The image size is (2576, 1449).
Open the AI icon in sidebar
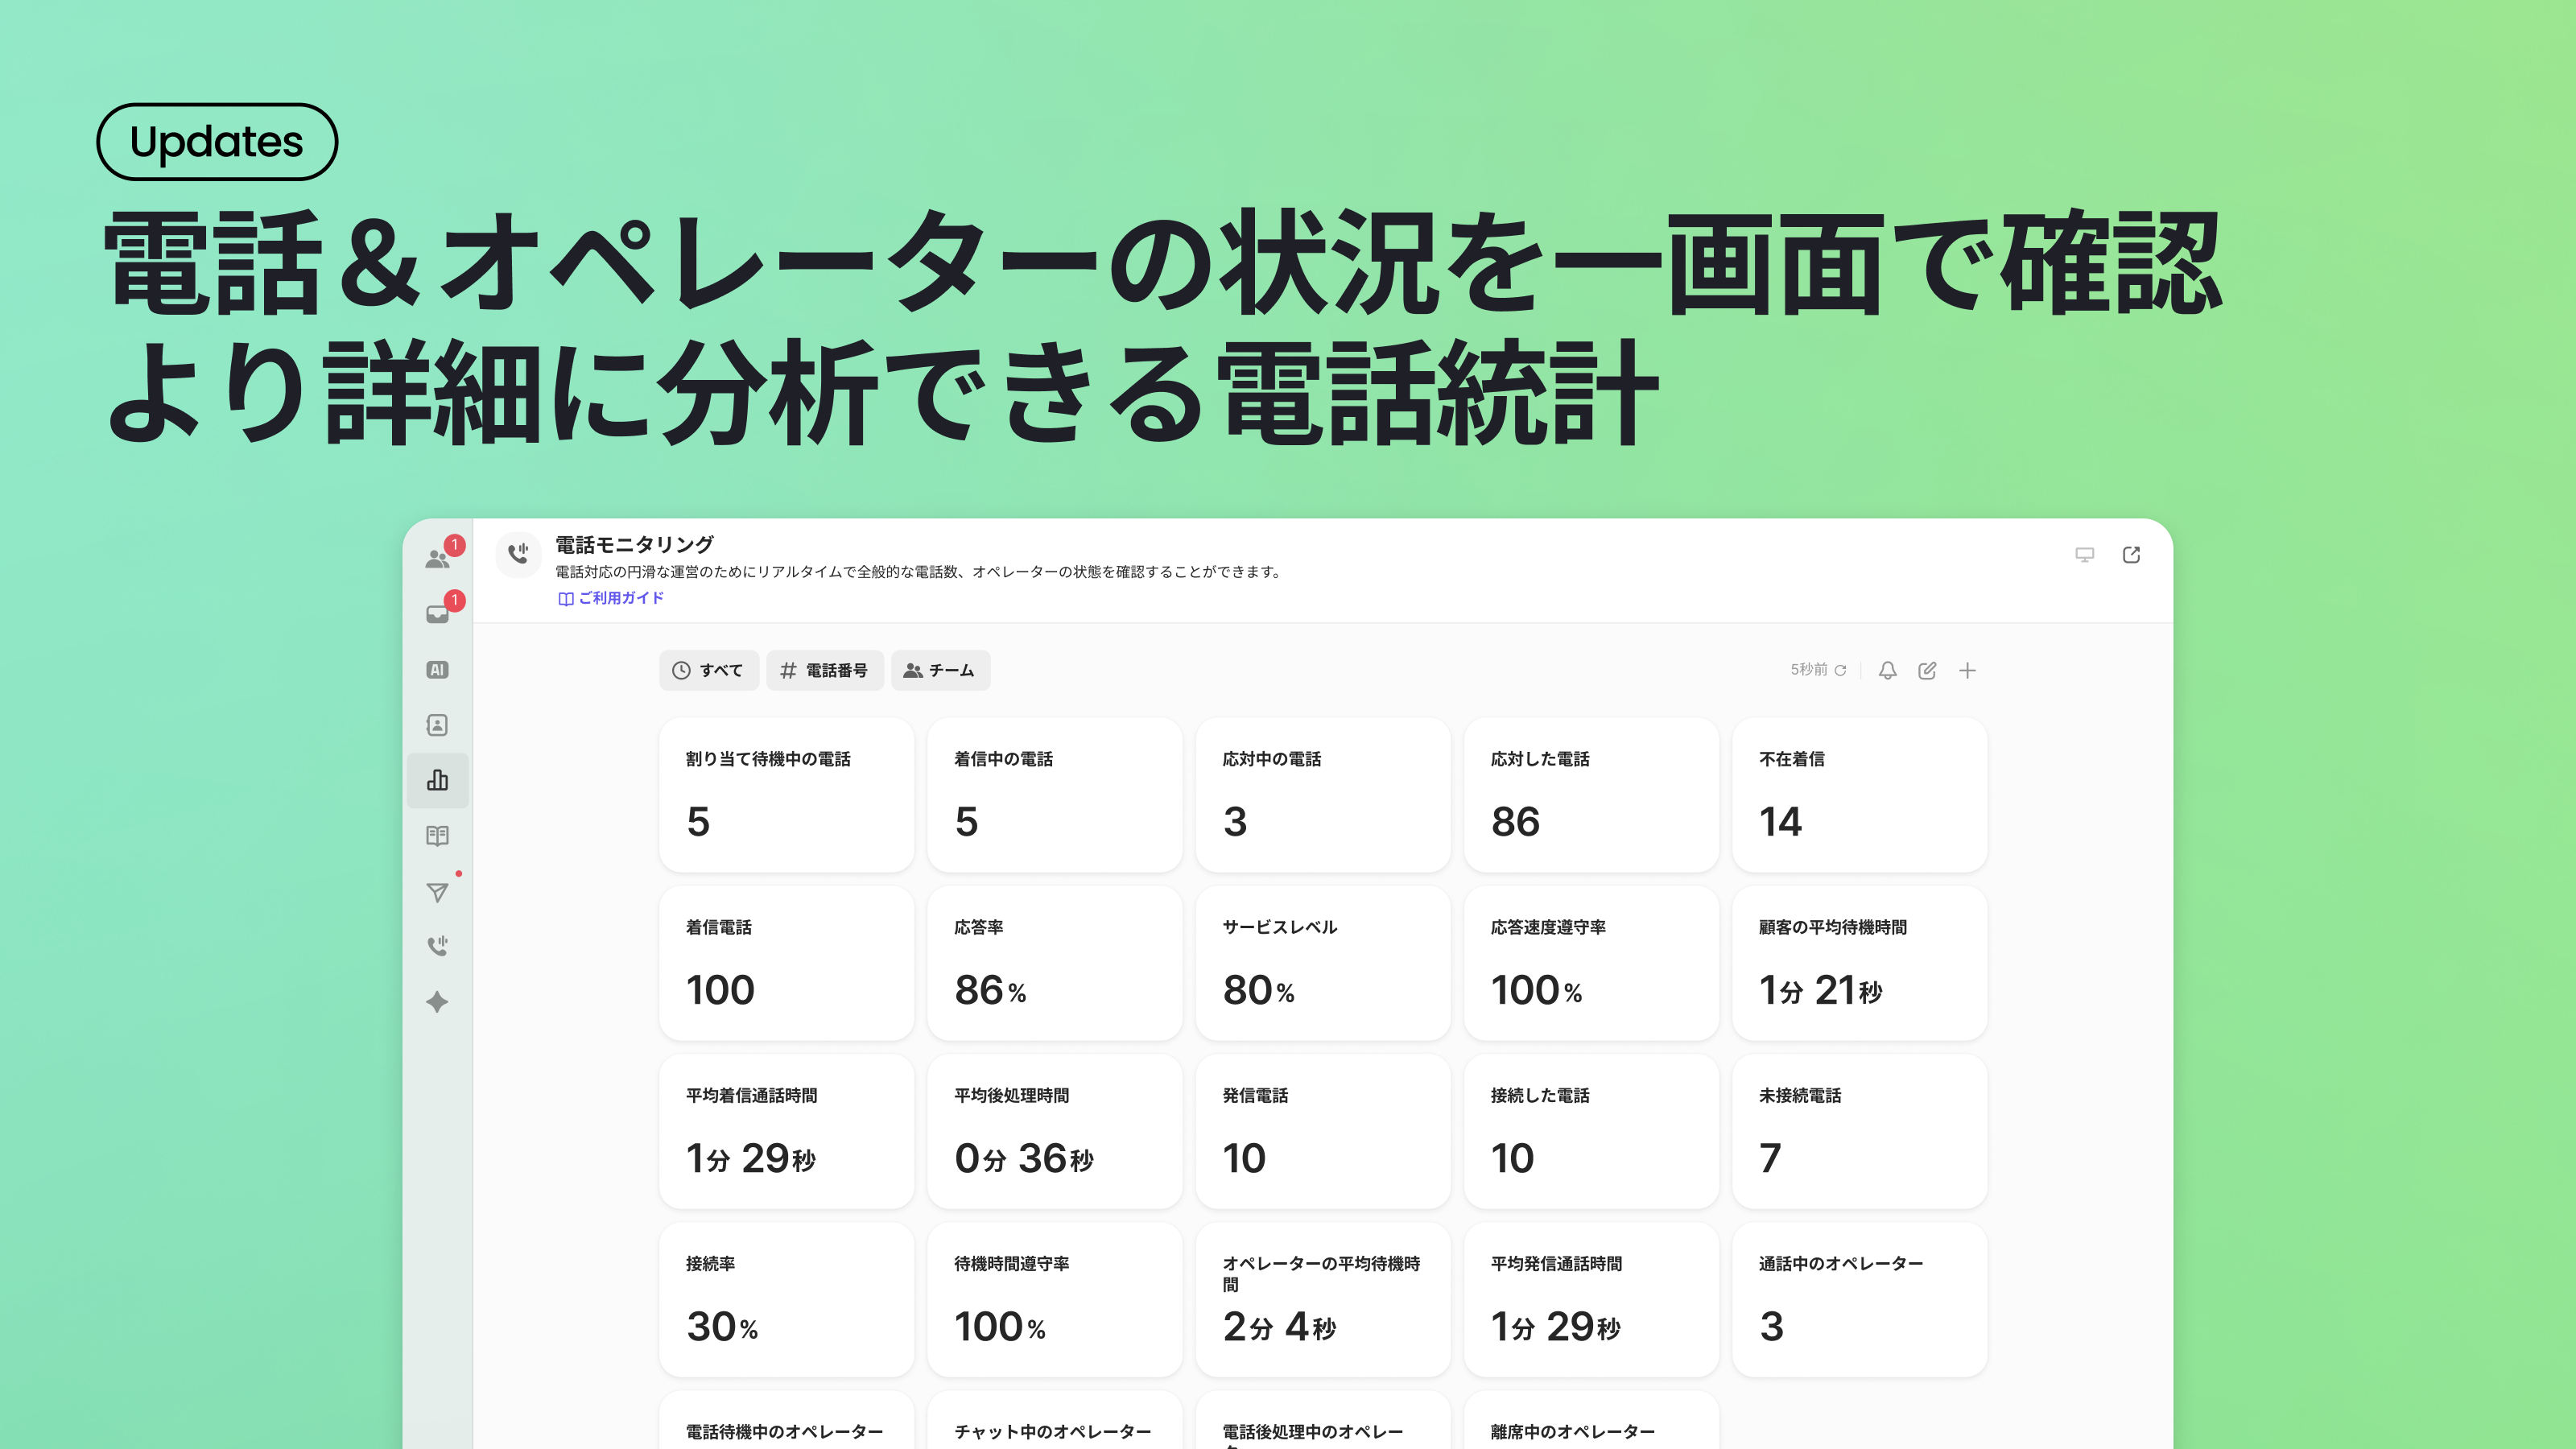tap(437, 670)
